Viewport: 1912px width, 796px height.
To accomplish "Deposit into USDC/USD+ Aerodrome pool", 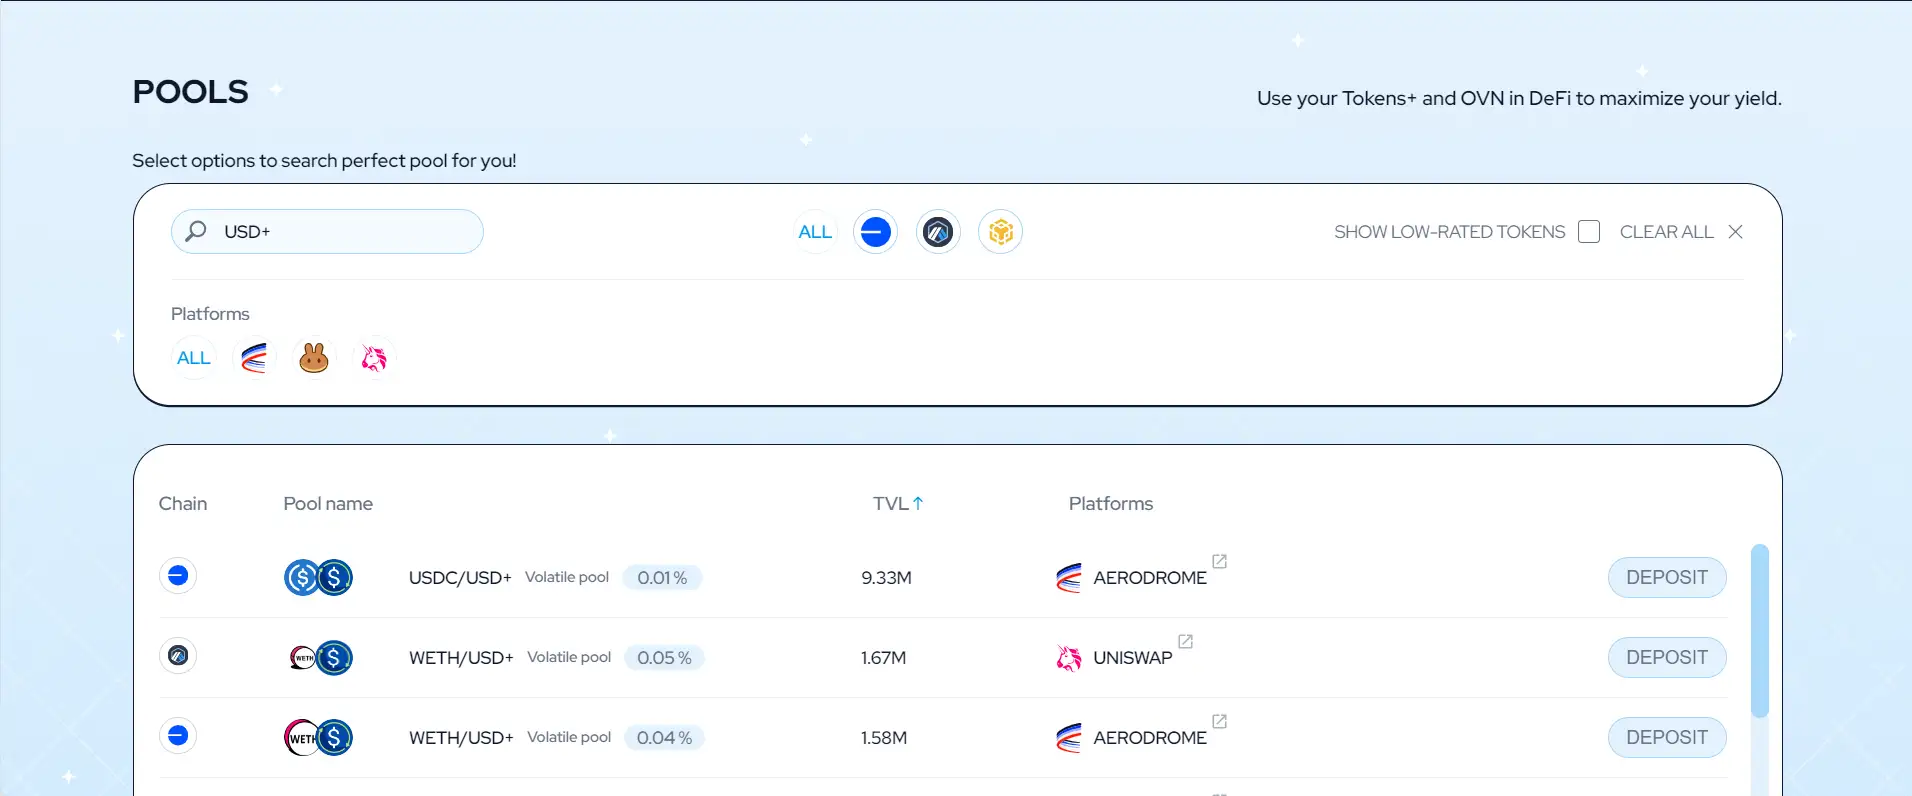I will pos(1666,578).
